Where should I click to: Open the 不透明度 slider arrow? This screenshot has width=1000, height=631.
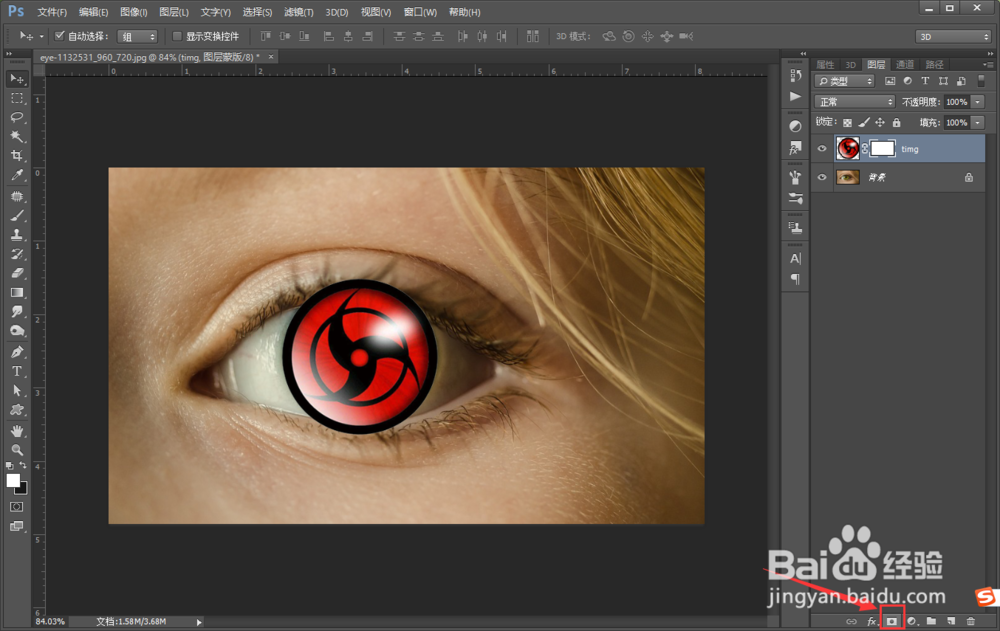tap(978, 101)
